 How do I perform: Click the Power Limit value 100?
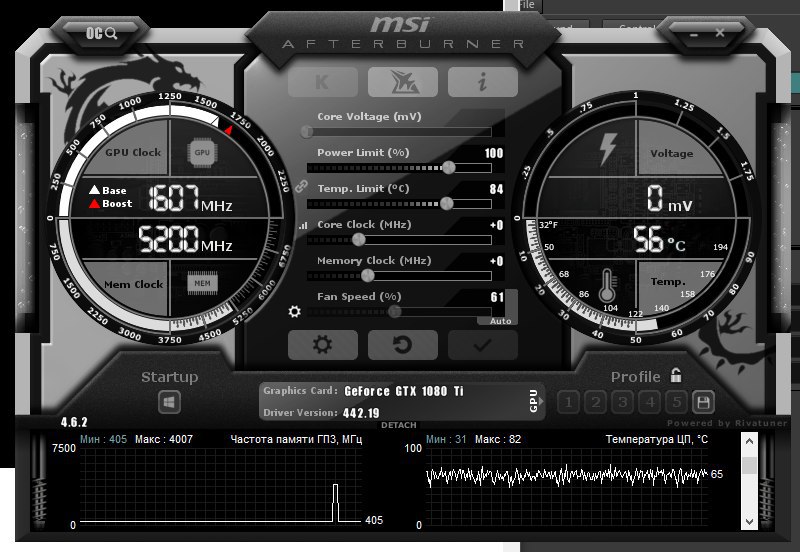coord(493,153)
